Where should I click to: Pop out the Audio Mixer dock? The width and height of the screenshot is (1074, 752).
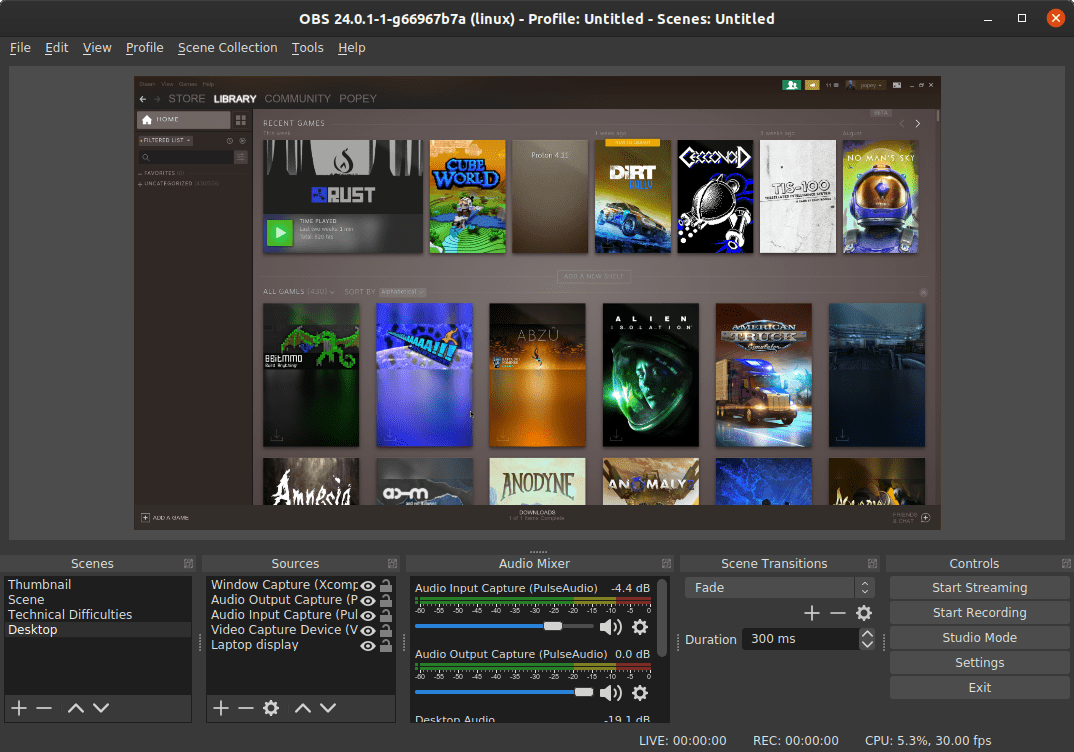tap(666, 564)
